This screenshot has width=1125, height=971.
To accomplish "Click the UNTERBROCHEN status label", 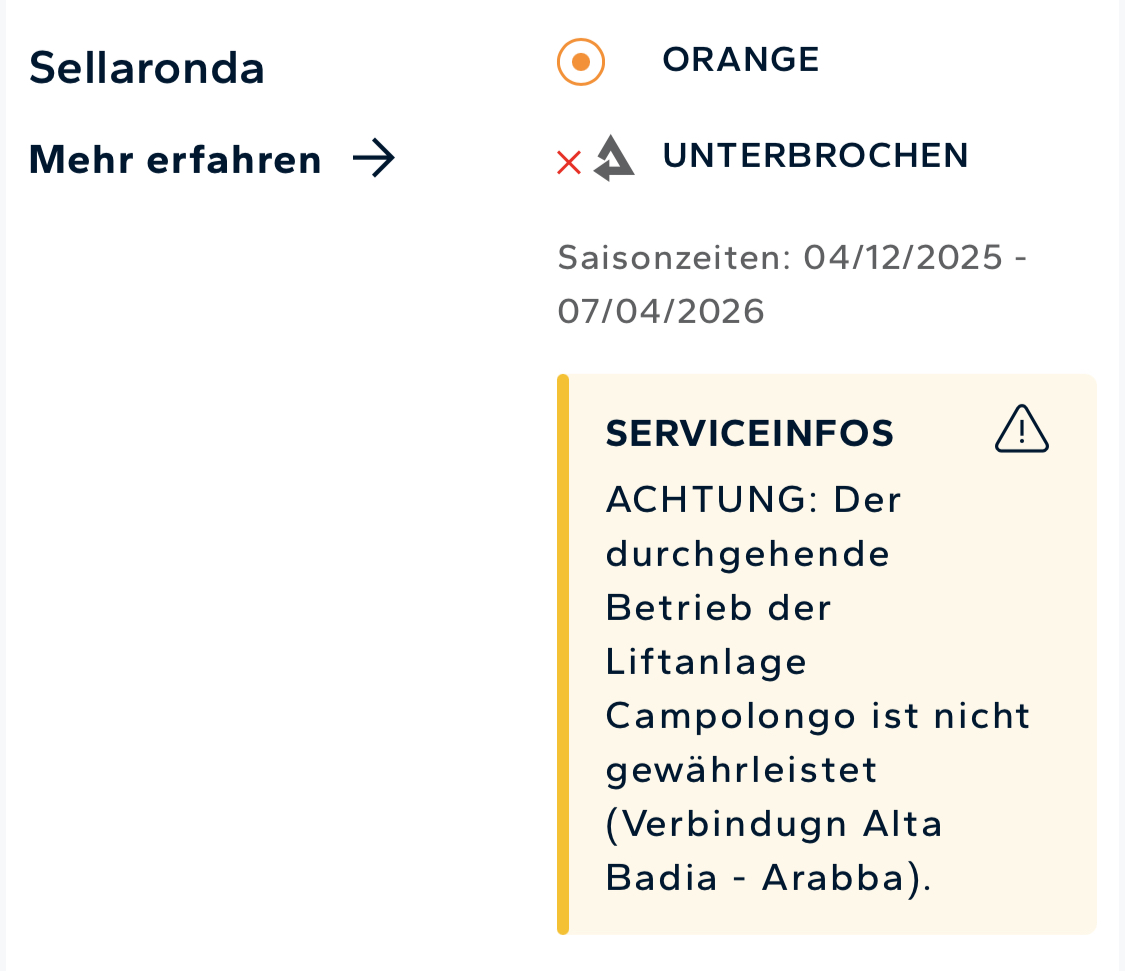I will click(x=815, y=156).
